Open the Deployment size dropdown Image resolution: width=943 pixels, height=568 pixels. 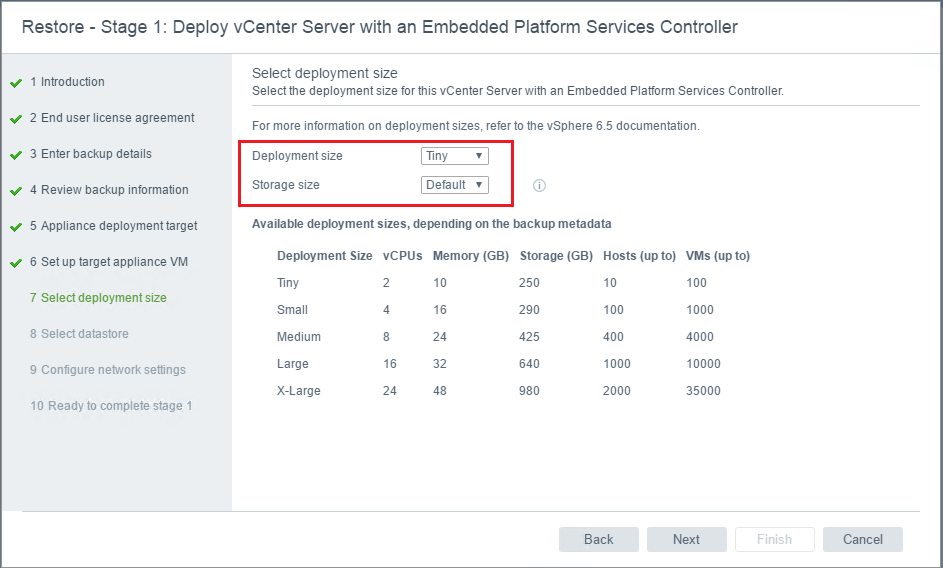pyautogui.click(x=454, y=156)
